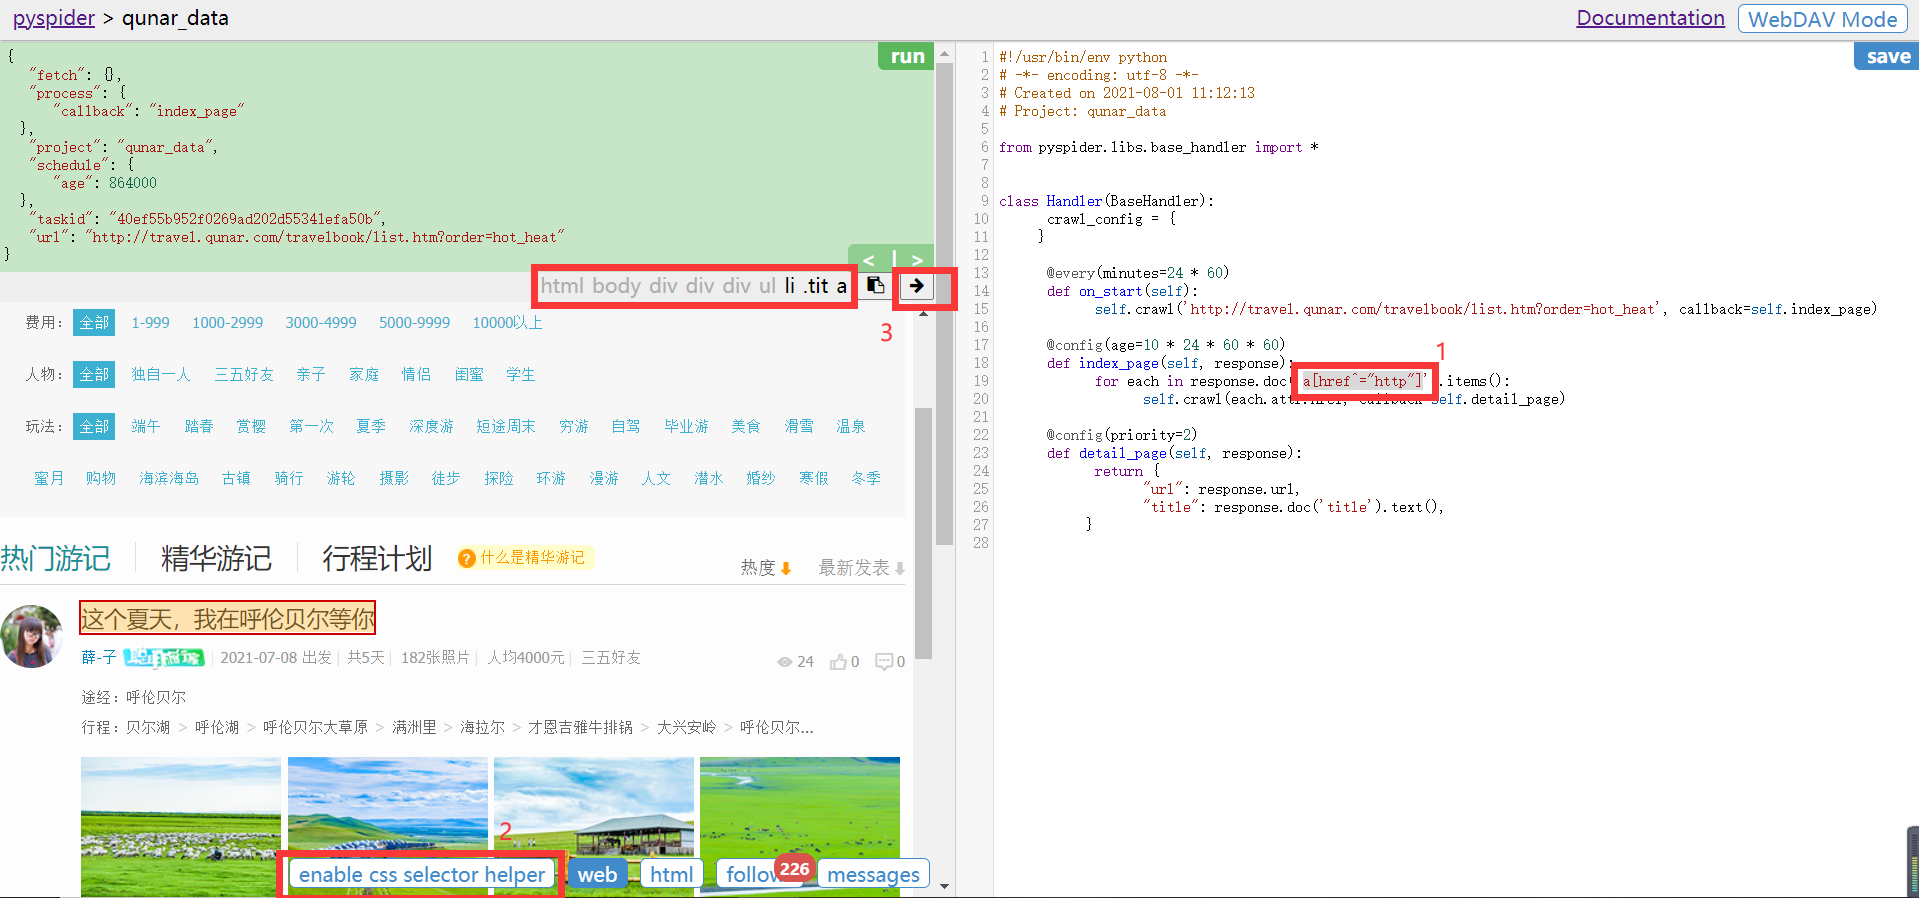Select the 端午 play-style filter
The height and width of the screenshot is (898, 1919).
pos(145,427)
